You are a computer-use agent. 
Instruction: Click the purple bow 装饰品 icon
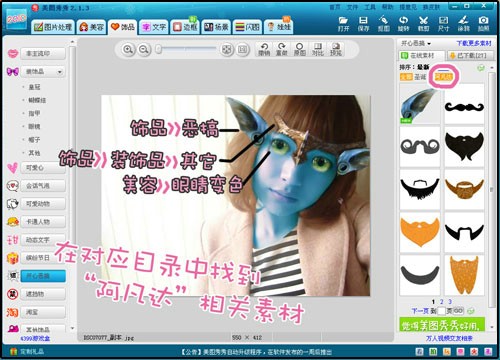click(13, 71)
